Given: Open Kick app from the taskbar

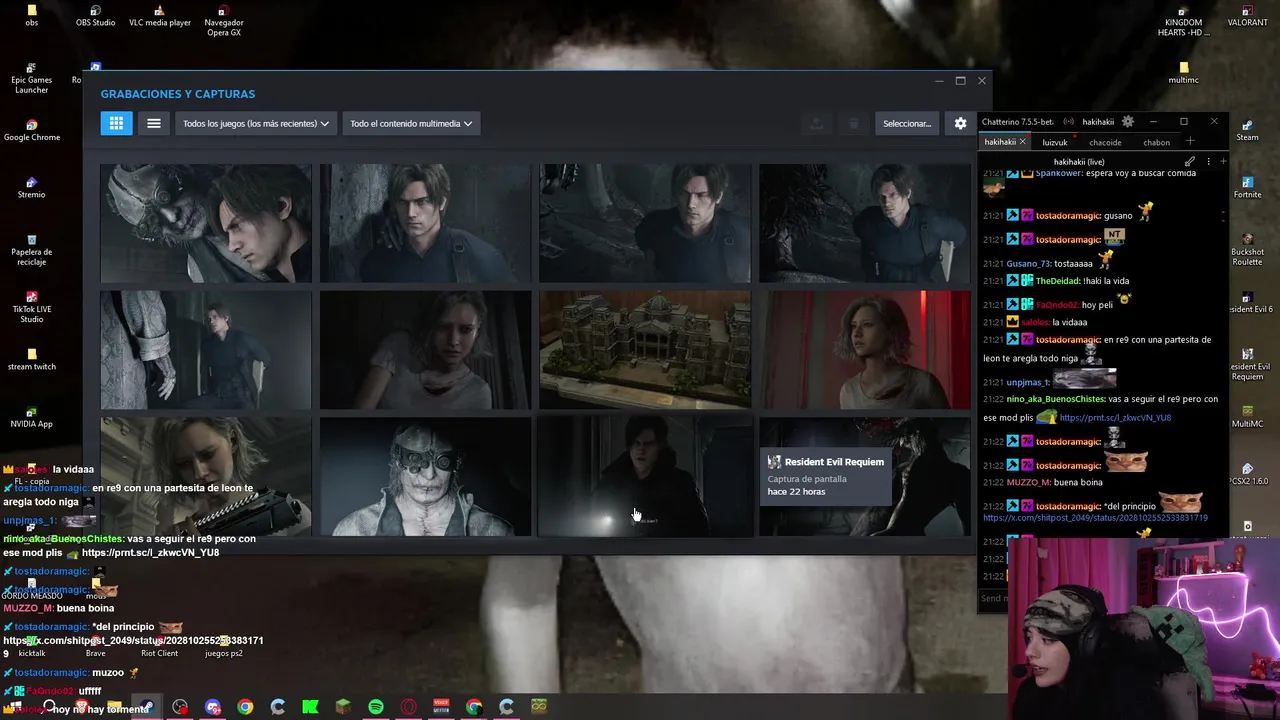Looking at the screenshot, I should click(x=310, y=707).
